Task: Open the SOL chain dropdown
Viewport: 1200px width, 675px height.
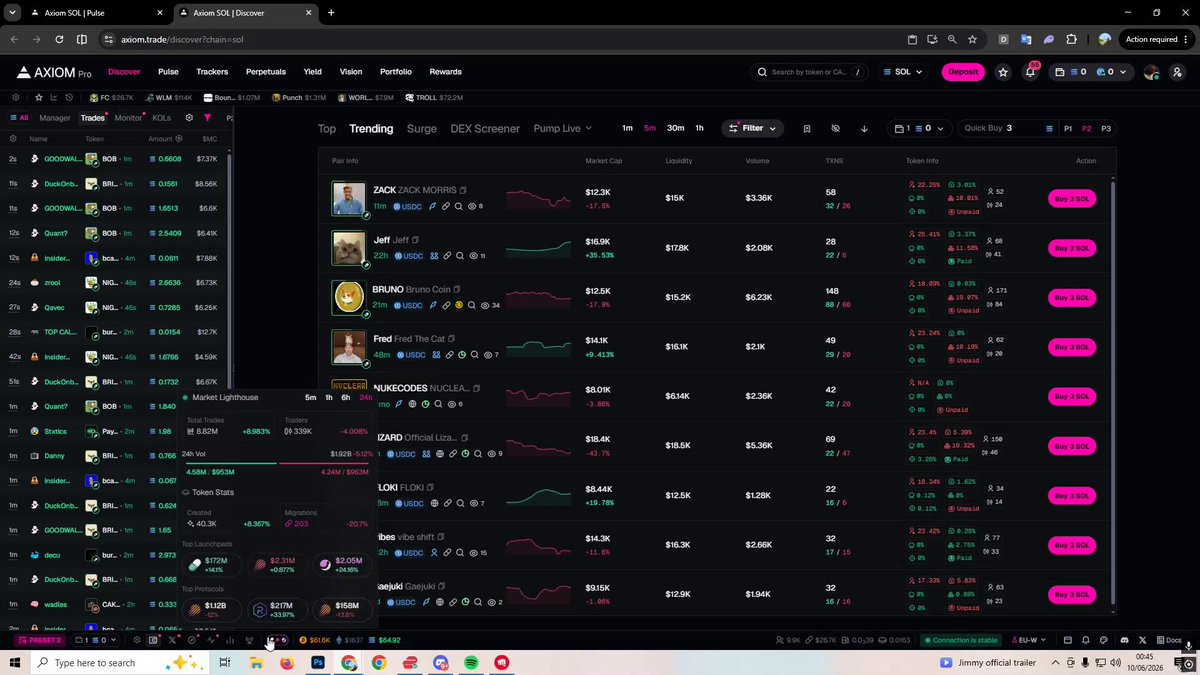Action: 903,72
